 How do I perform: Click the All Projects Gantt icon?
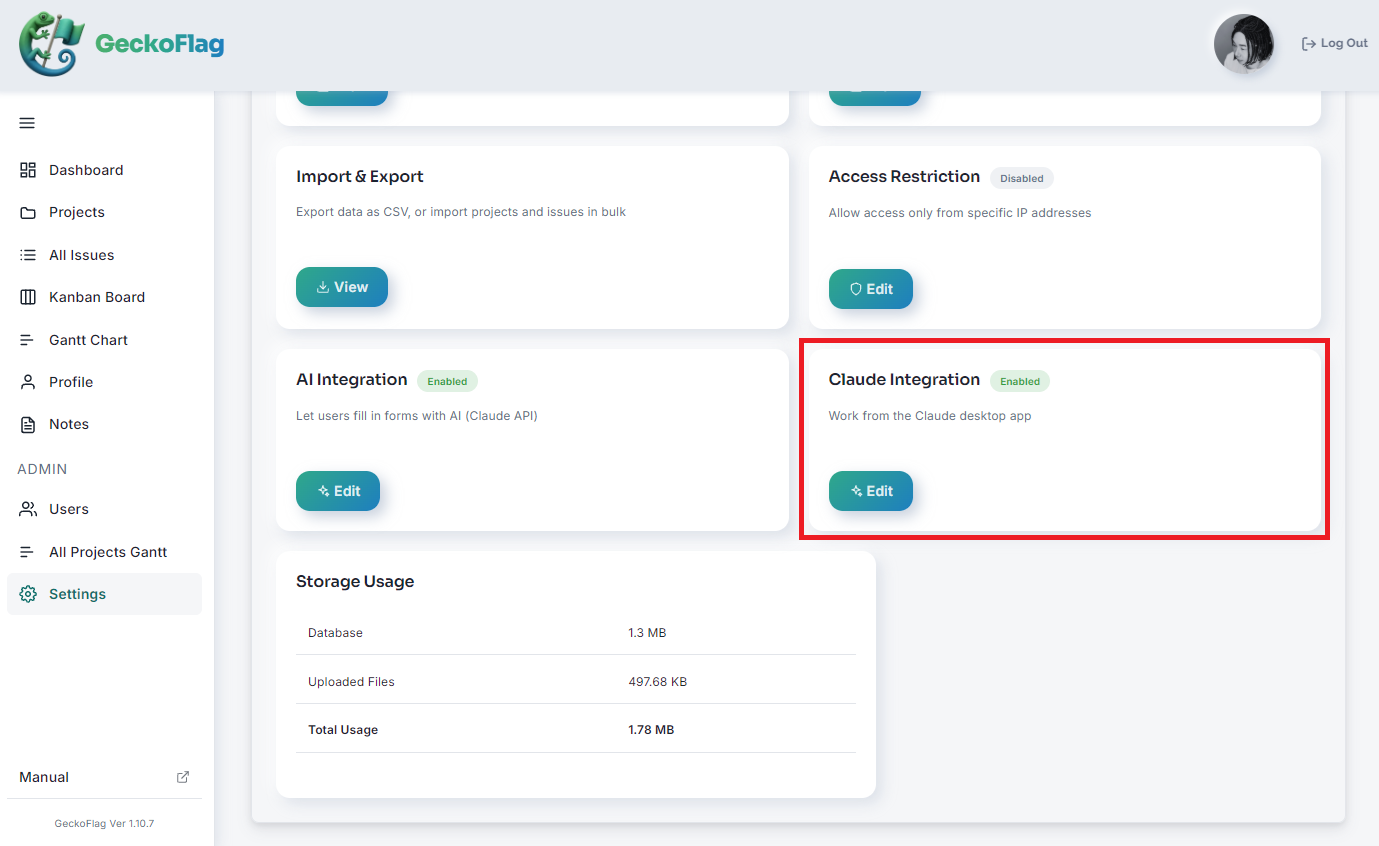coord(28,552)
